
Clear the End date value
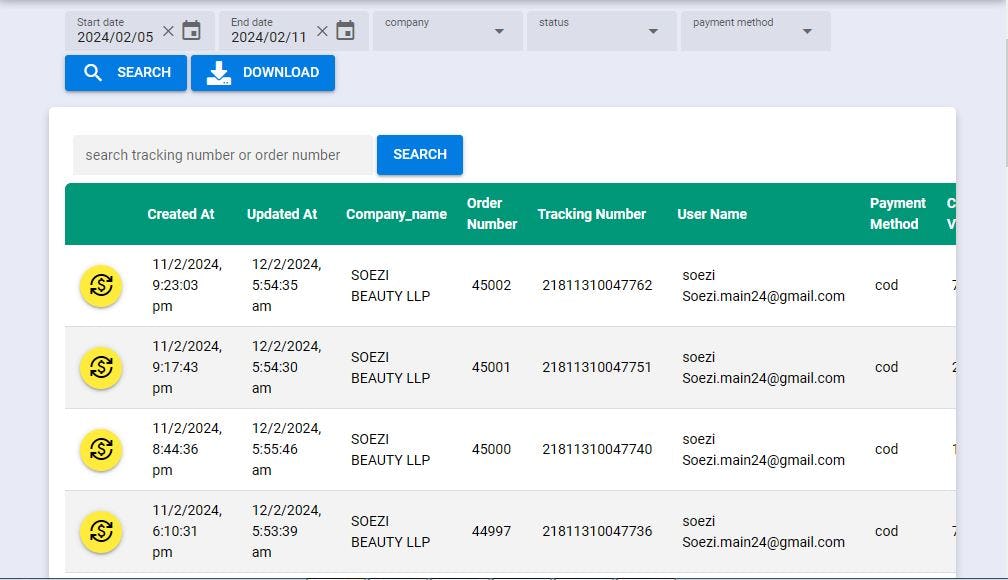pyautogui.click(x=322, y=29)
